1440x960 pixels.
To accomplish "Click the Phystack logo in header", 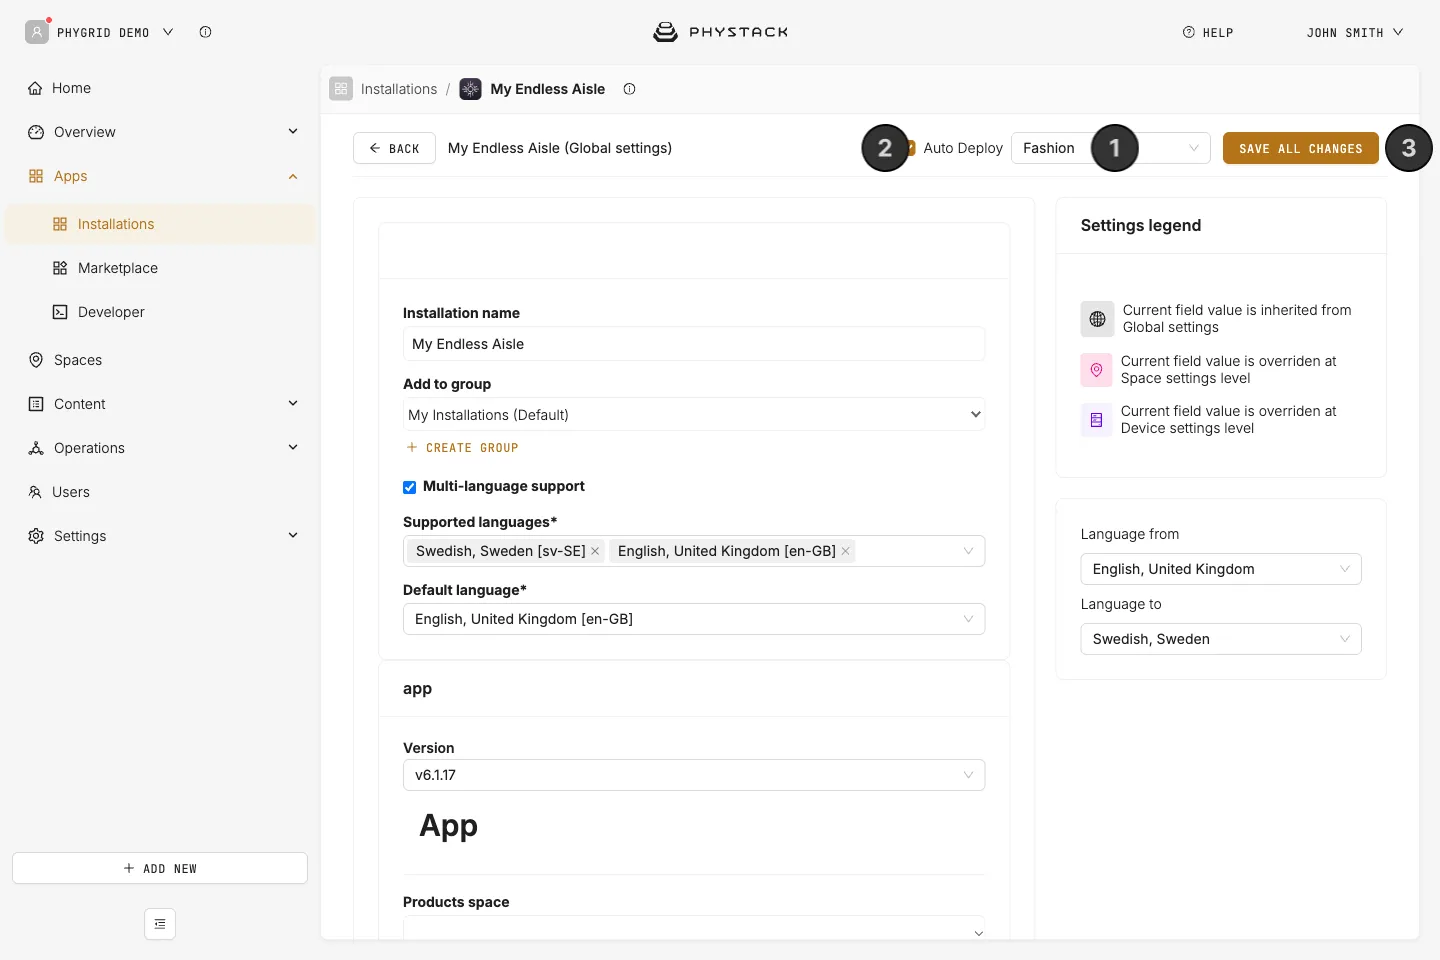I will point(720,32).
